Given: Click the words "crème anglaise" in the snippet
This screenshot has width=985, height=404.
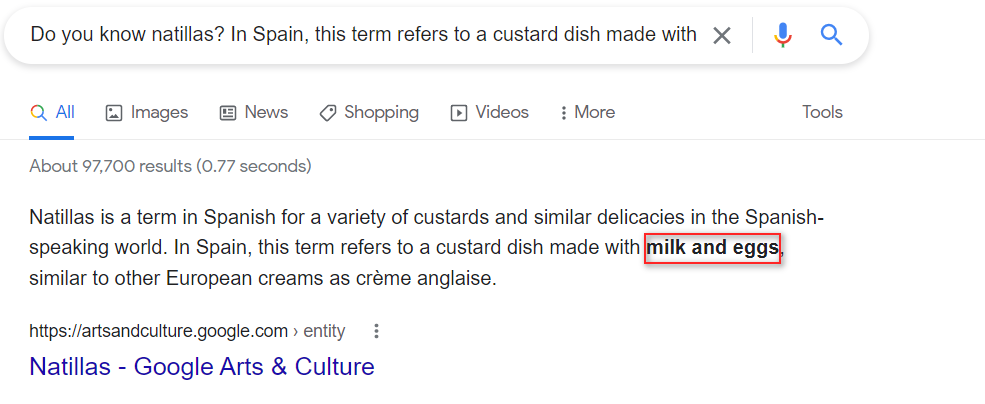Looking at the screenshot, I should pos(432,278).
